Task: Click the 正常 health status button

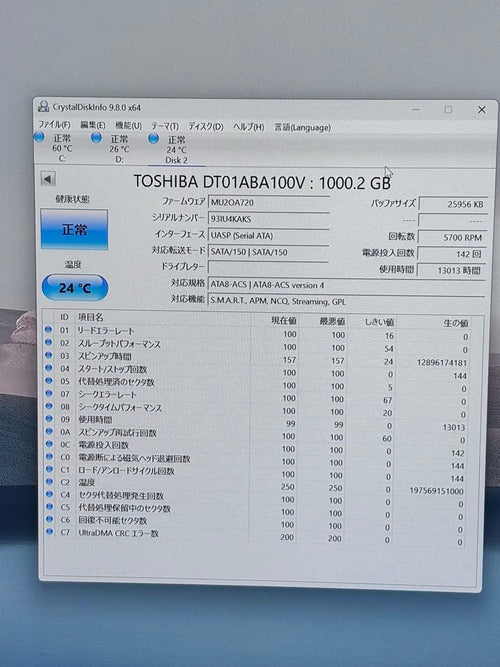Action: [74, 229]
